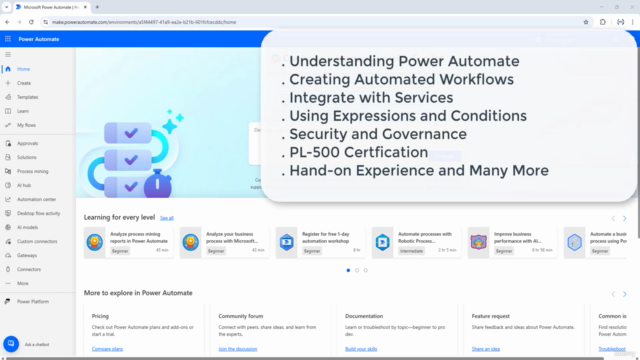640x360 pixels.
Task: Click the Troubleshoot link
Action: pyautogui.click(x=612, y=349)
